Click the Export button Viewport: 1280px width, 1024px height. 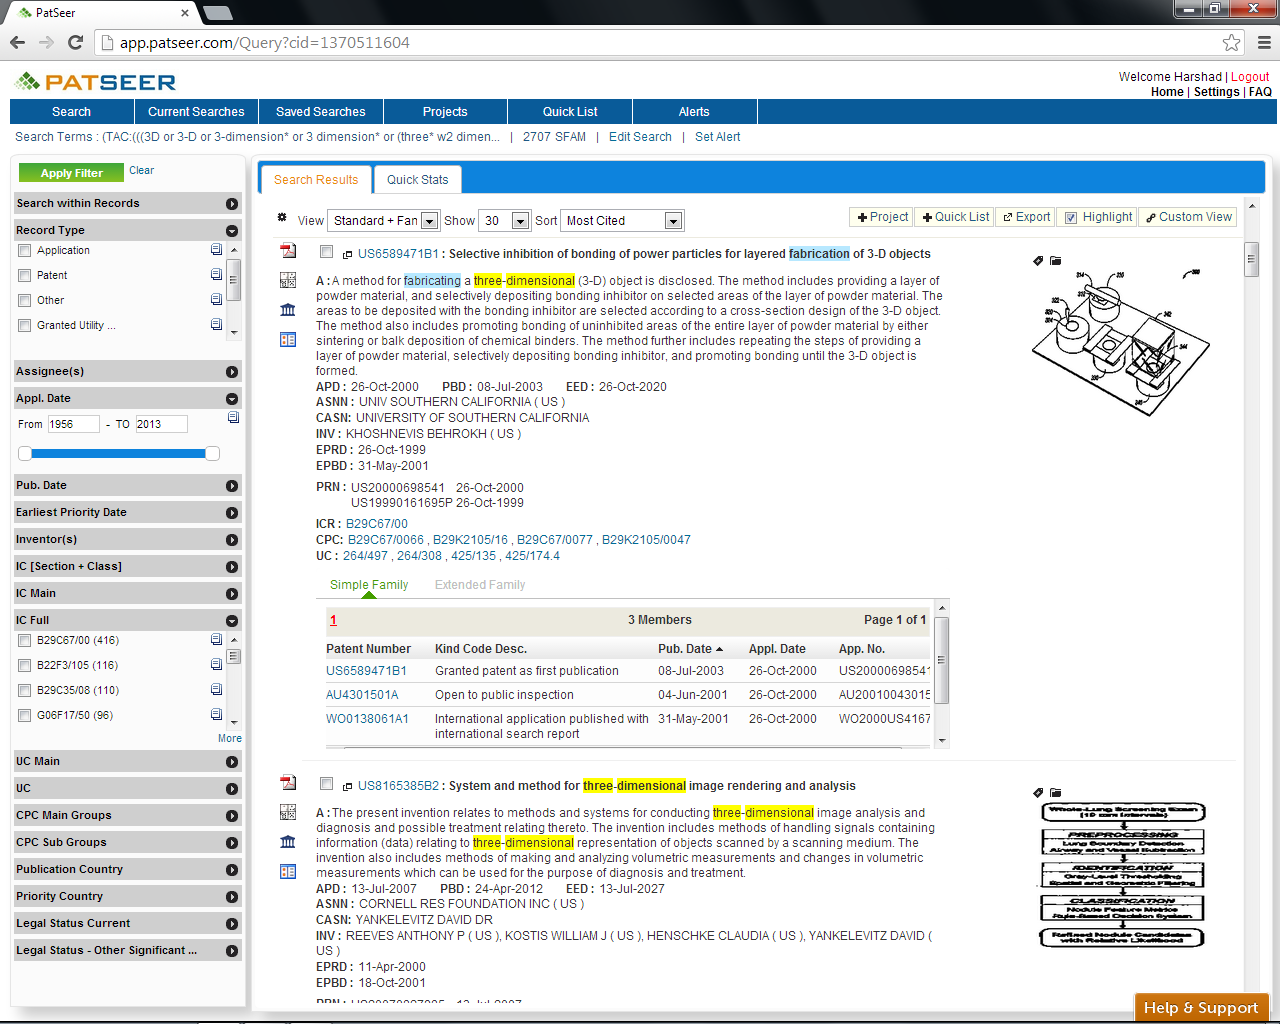1027,217
